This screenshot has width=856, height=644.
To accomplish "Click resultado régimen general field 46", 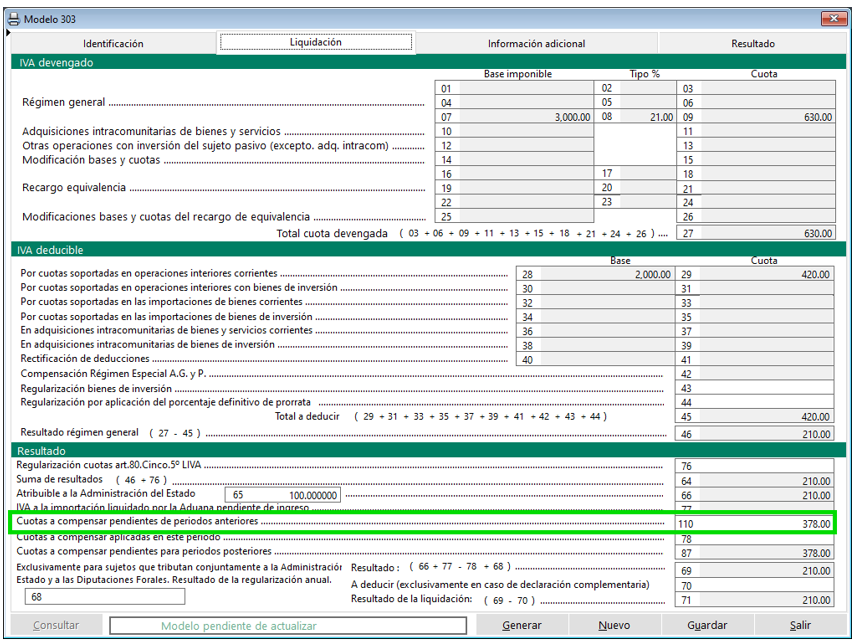I will (x=754, y=434).
